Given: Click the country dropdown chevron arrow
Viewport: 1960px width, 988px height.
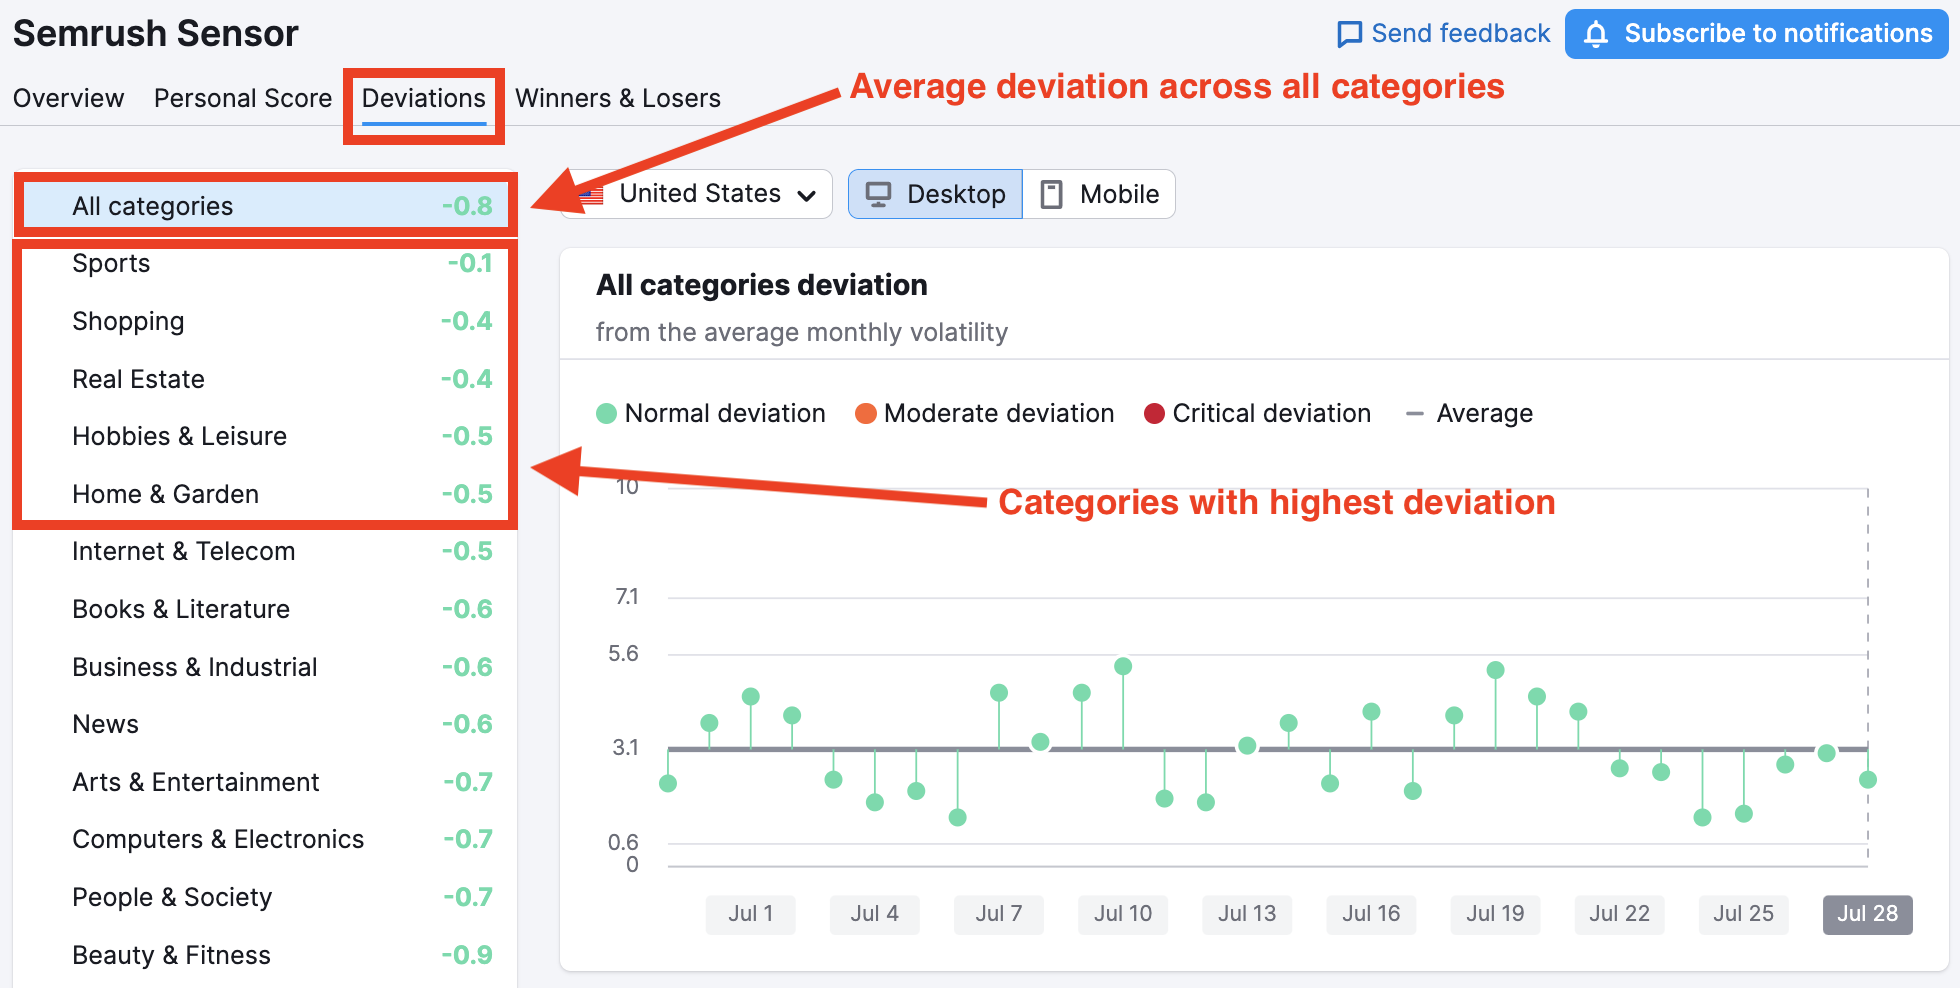Looking at the screenshot, I should pyautogui.click(x=807, y=195).
